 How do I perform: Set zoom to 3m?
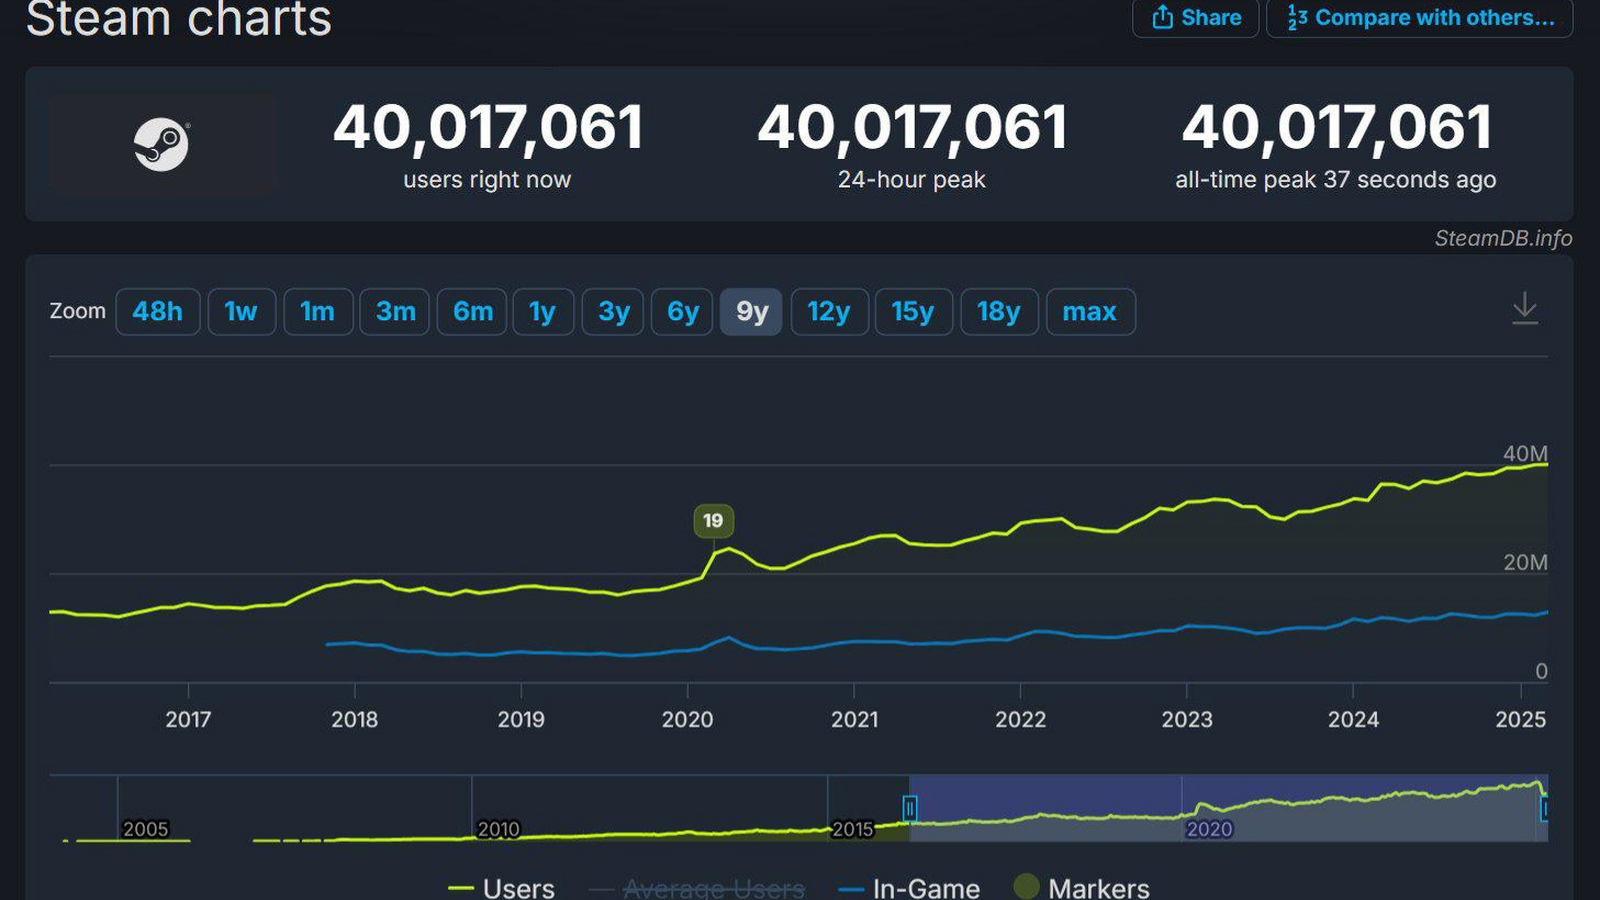(395, 312)
